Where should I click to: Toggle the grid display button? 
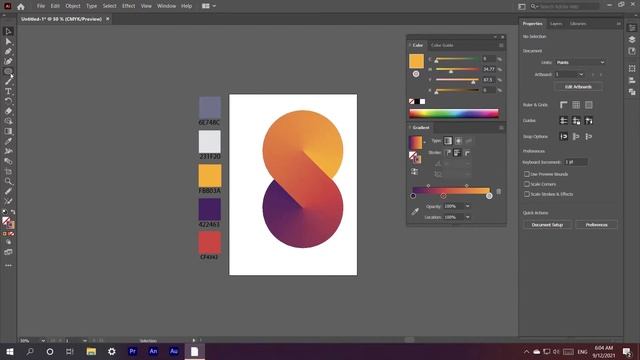tap(576, 105)
